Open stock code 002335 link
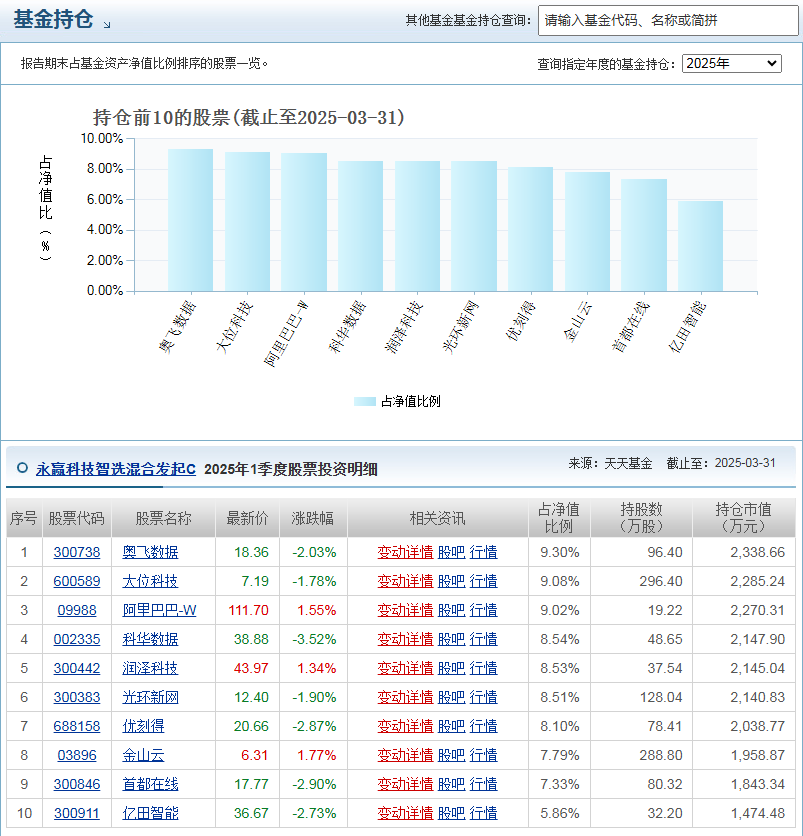The height and width of the screenshot is (836, 803). 77,639
